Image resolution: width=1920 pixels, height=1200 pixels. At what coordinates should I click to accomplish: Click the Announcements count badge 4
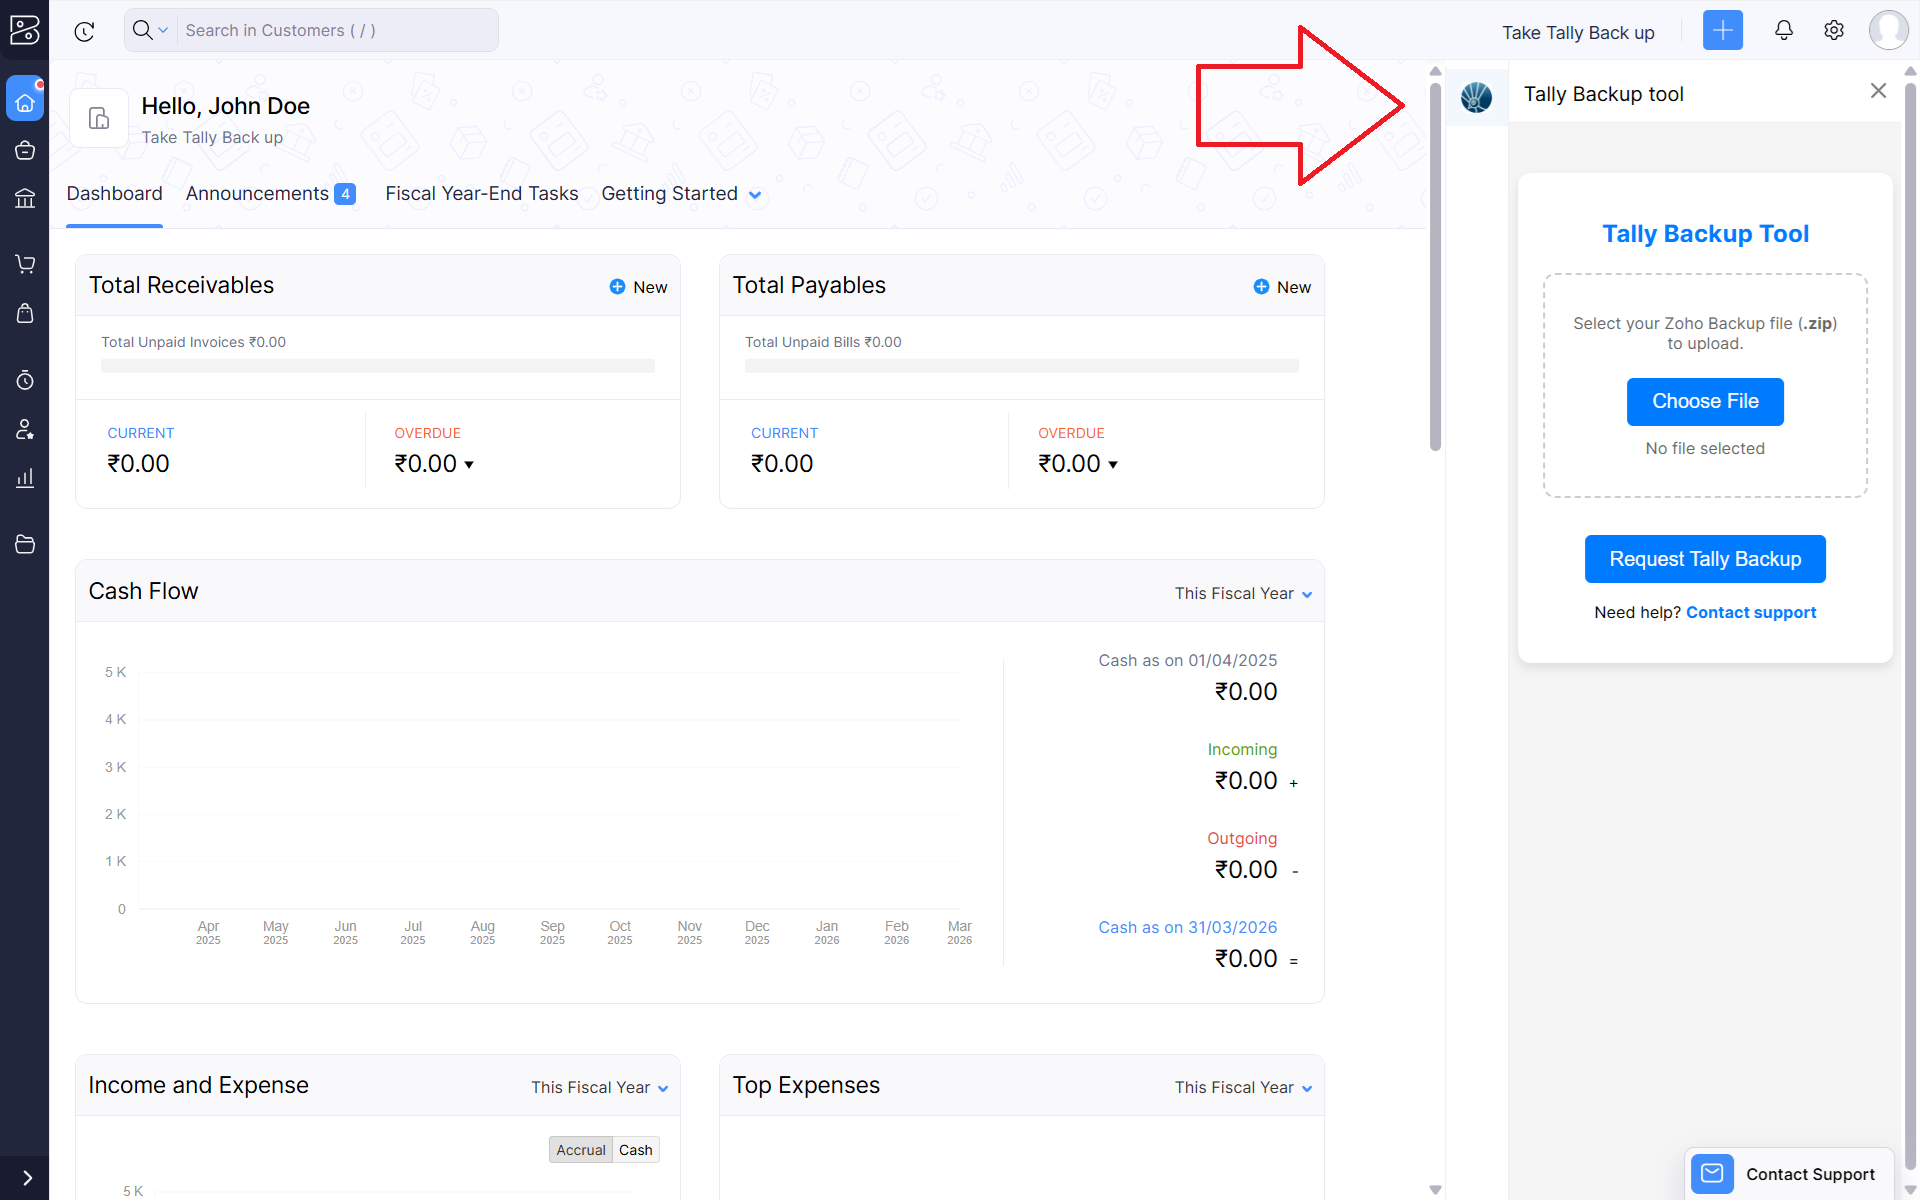pyautogui.click(x=345, y=194)
